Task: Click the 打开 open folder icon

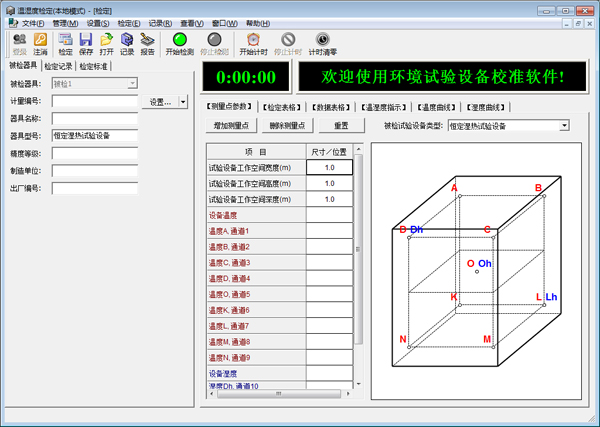Action: [x=106, y=43]
